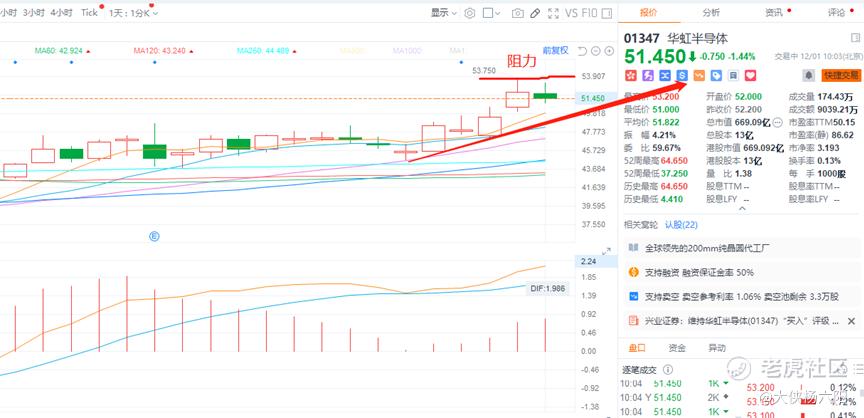Expand the 10:04 1K trade row arrow
Image resolution: width=864 pixels, height=418 pixels.
(x=726, y=383)
